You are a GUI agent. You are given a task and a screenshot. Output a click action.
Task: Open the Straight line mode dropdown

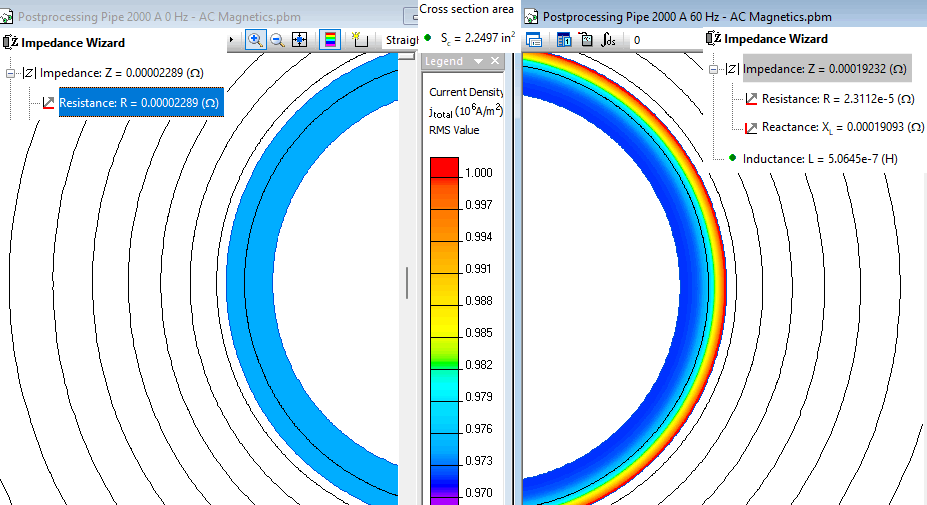(x=401, y=40)
